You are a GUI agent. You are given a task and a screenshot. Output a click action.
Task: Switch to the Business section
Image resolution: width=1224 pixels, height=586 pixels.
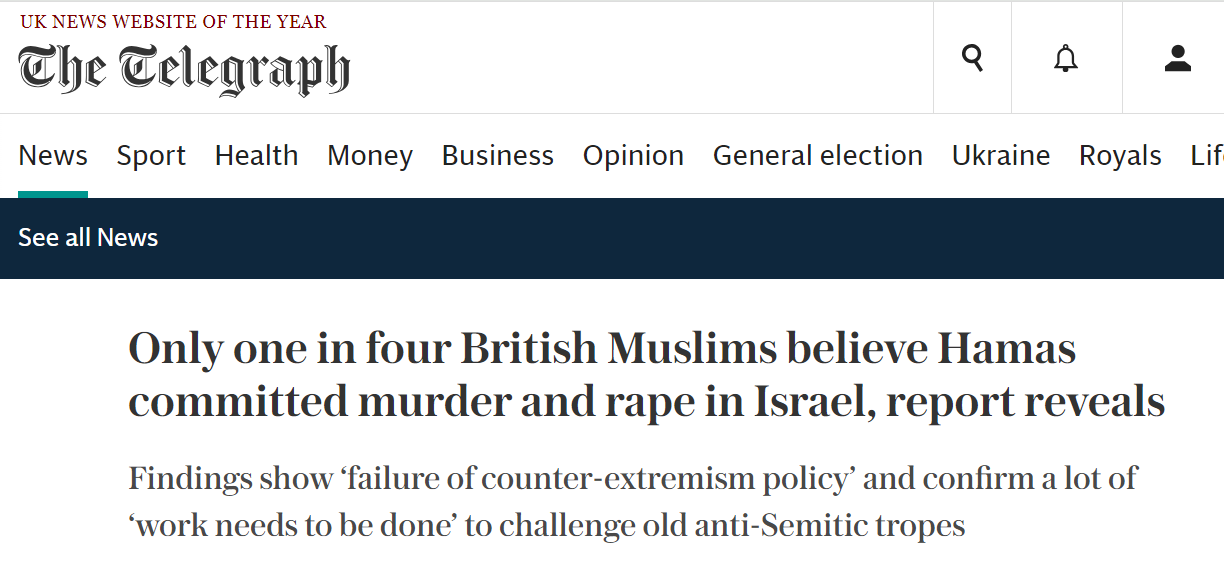coord(498,156)
